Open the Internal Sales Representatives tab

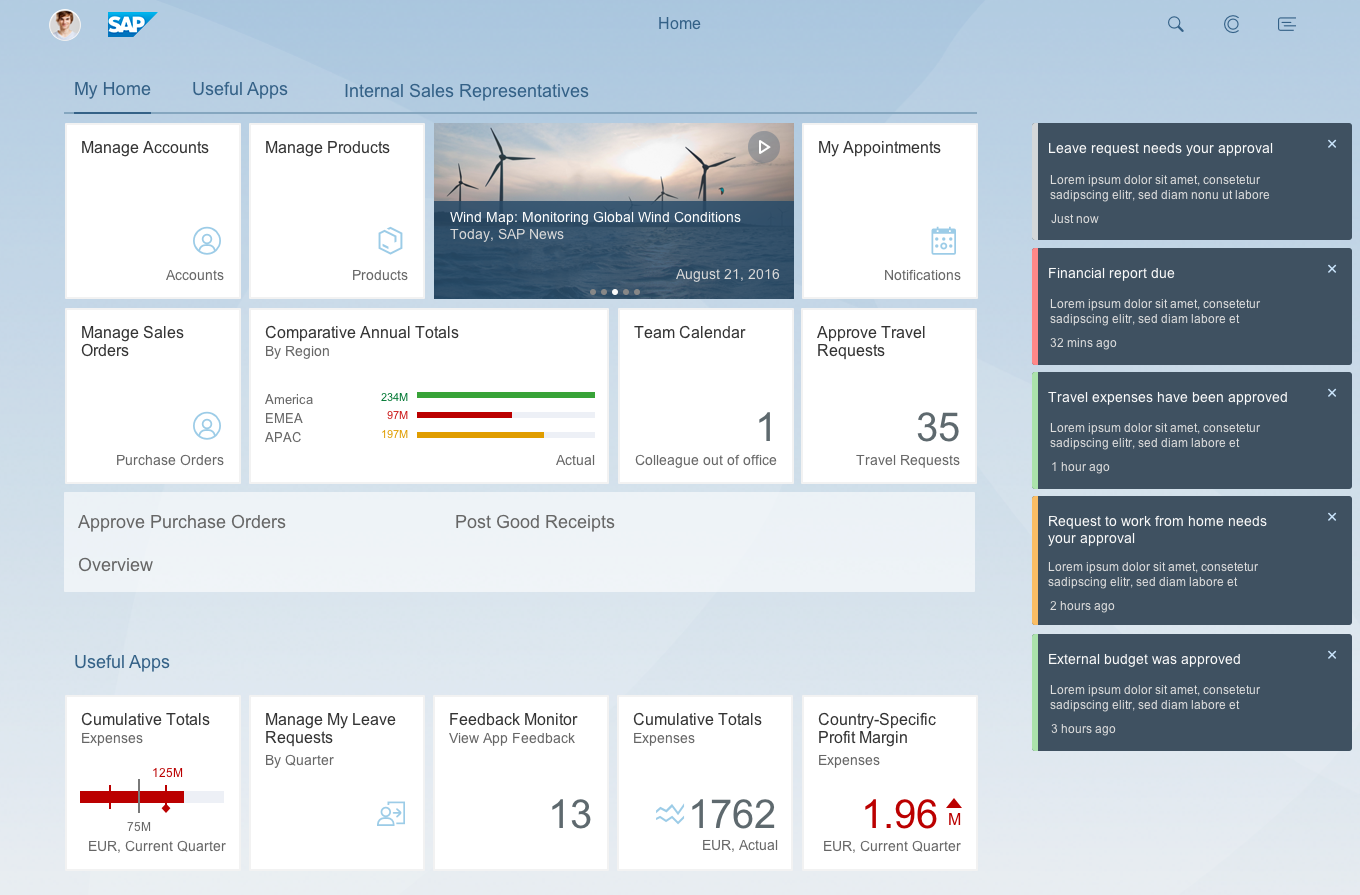(x=466, y=91)
